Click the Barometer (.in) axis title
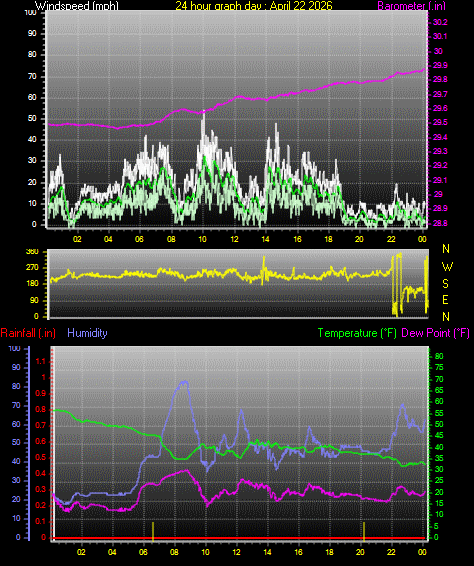This screenshot has height=566, width=474. [x=412, y=5]
